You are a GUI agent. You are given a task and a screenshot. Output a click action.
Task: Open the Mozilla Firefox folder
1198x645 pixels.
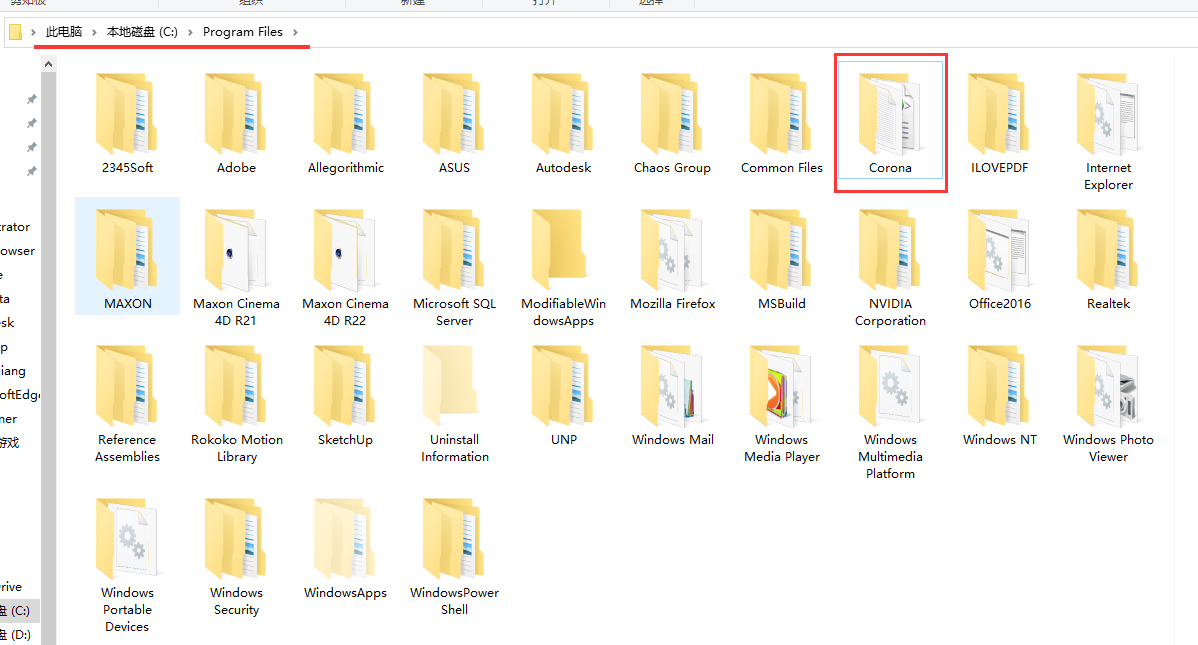(672, 258)
